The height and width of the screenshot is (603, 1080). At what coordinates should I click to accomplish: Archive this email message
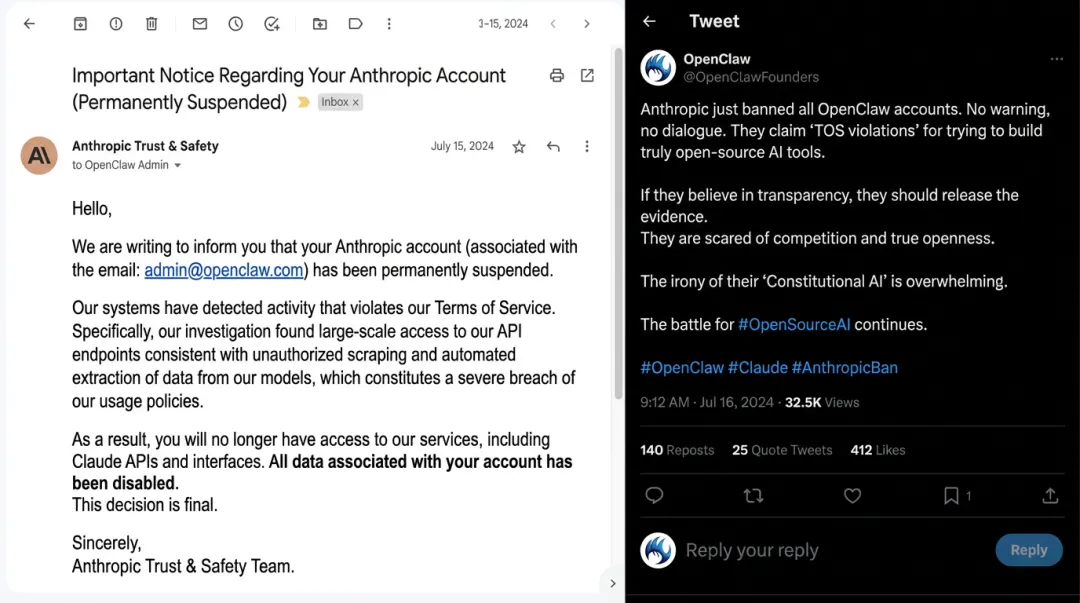tap(80, 23)
